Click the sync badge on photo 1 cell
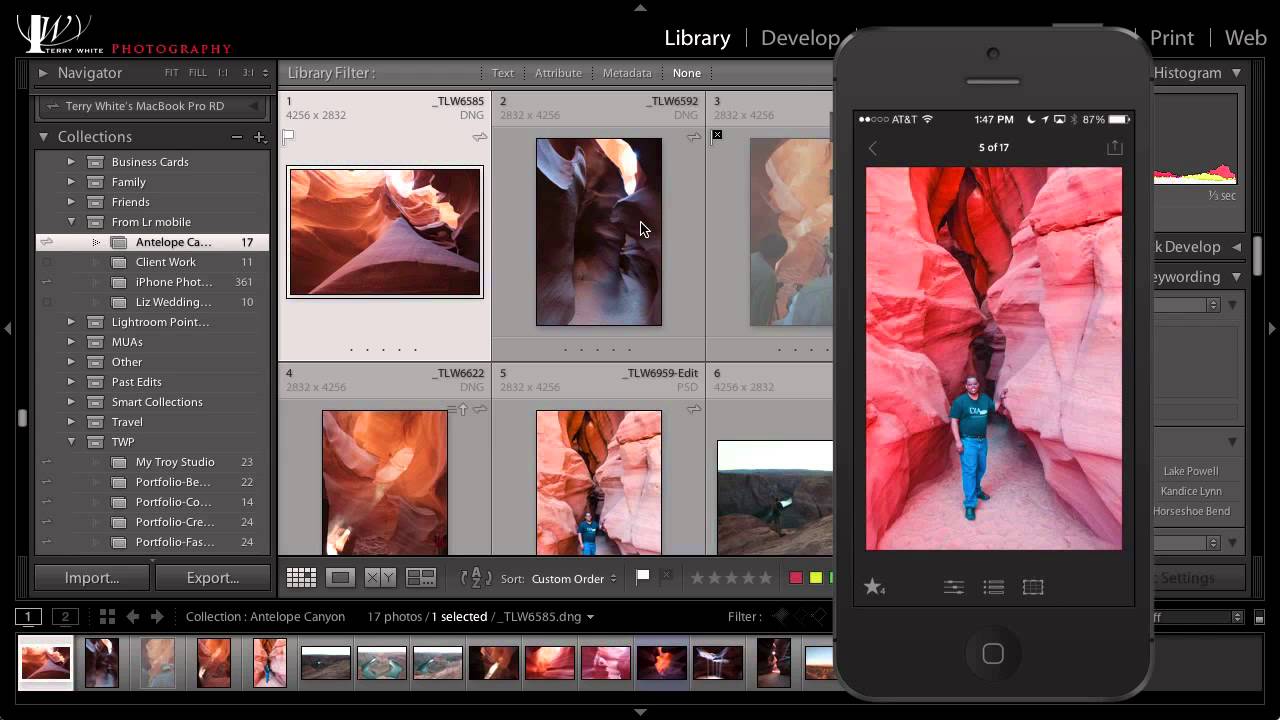This screenshot has height=720, width=1280. point(480,137)
